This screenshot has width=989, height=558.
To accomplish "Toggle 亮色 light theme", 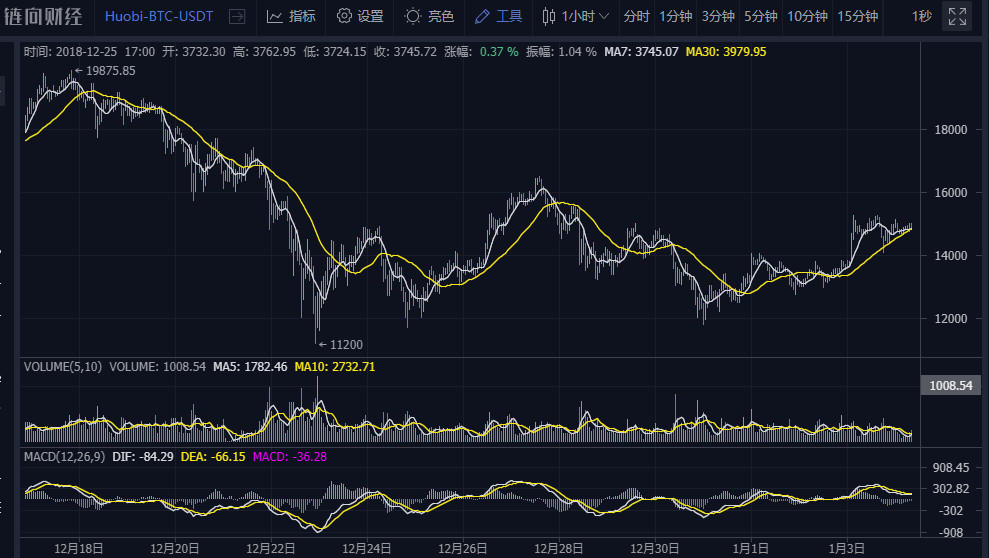I will (430, 16).
